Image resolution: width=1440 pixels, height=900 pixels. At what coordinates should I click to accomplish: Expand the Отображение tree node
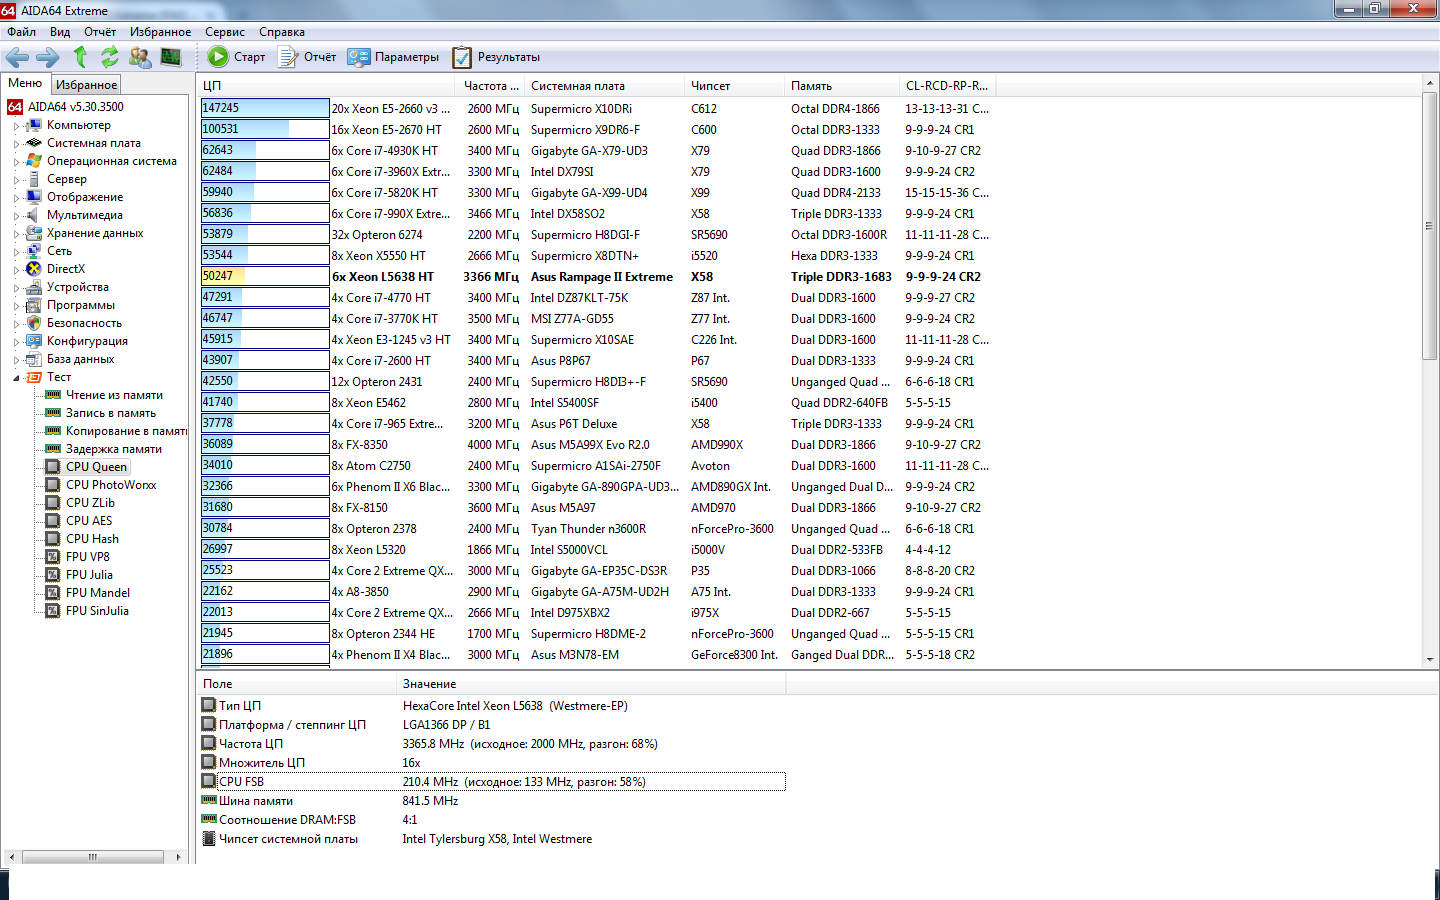[x=16, y=198]
